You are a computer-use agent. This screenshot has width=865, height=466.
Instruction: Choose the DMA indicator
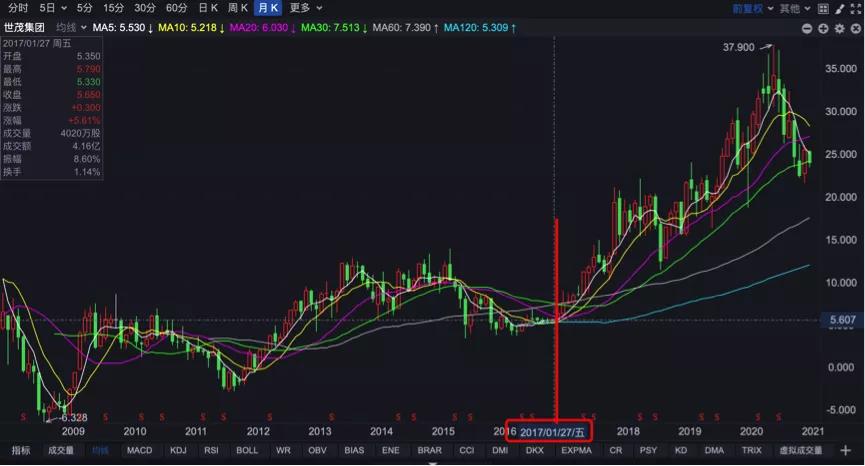[714, 451]
